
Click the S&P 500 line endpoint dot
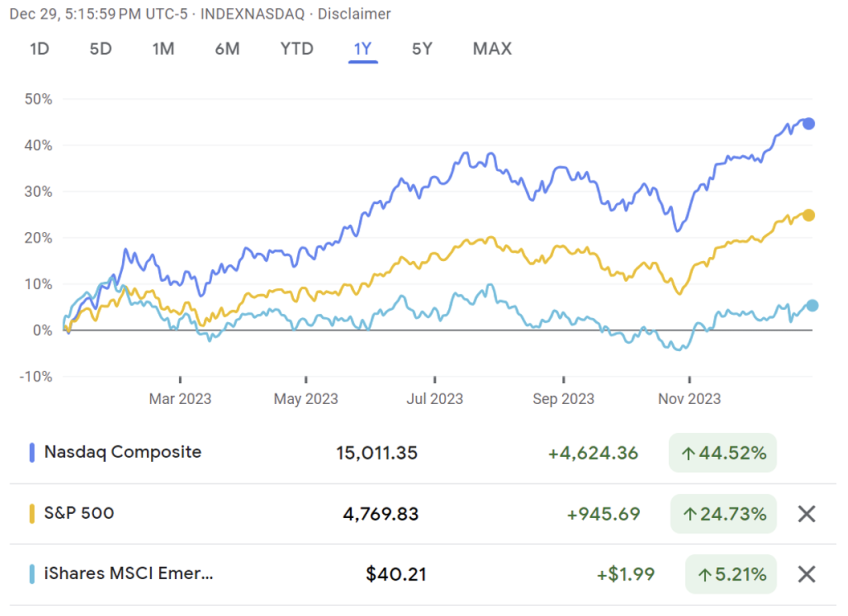(808, 214)
